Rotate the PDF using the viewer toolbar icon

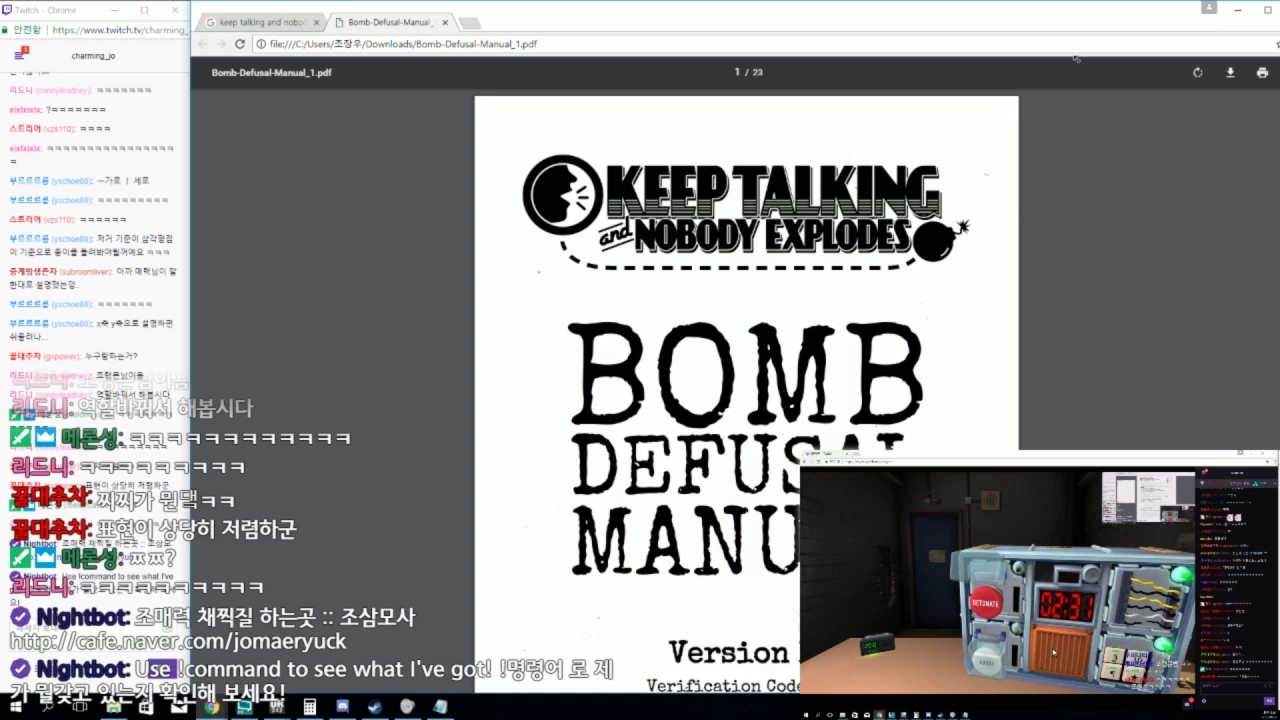pos(1197,72)
